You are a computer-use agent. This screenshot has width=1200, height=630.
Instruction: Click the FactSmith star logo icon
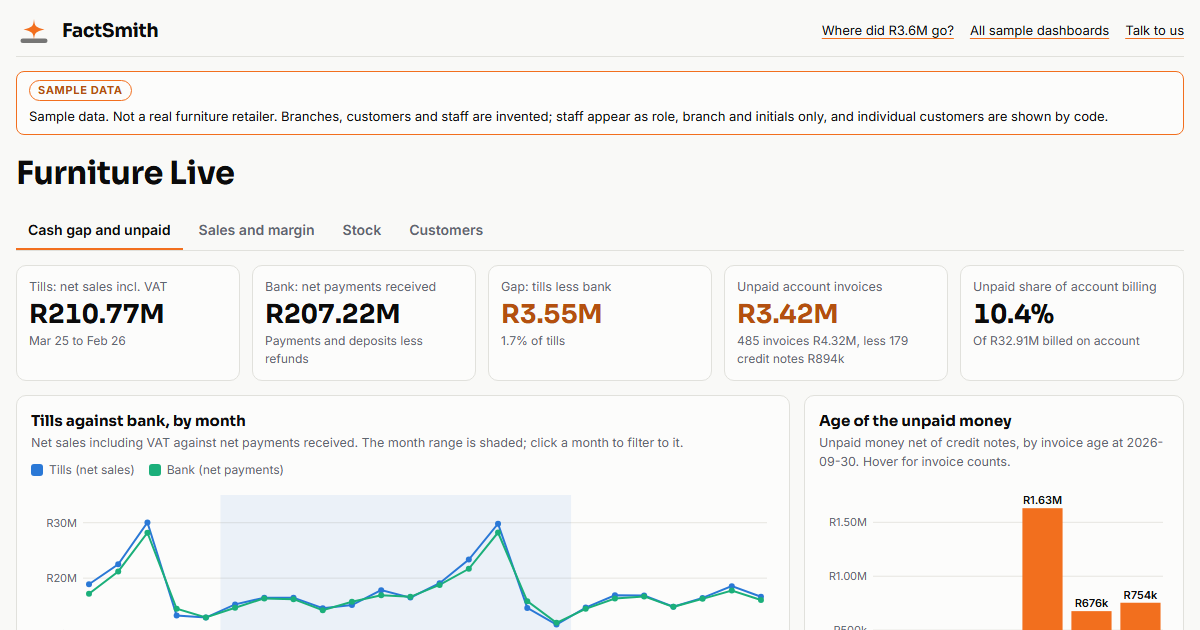coord(34,31)
